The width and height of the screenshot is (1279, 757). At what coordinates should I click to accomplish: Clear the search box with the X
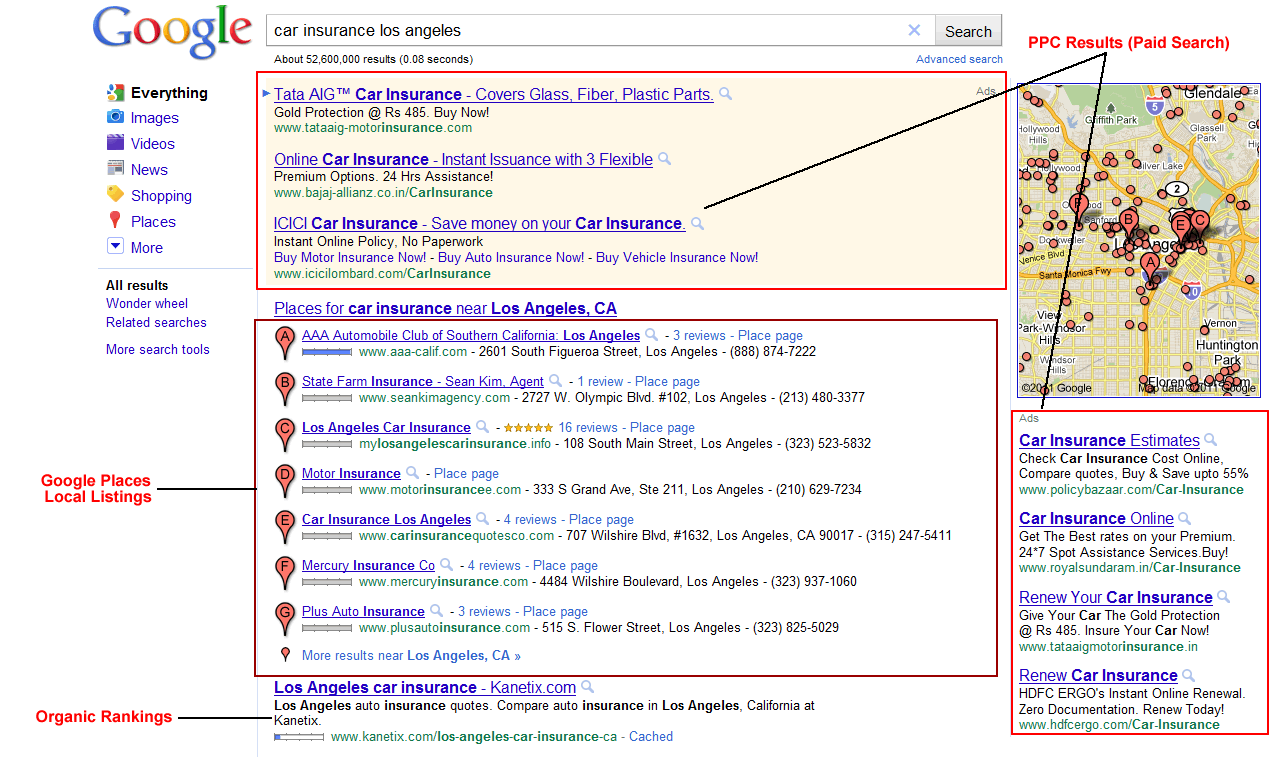(914, 31)
